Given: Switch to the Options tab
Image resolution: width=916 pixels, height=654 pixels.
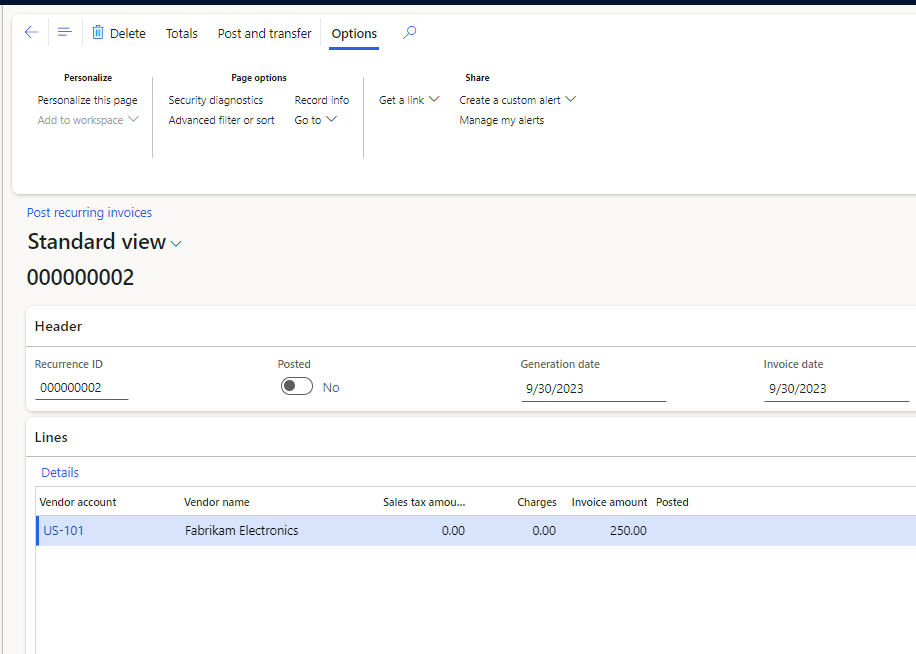Looking at the screenshot, I should pos(353,33).
